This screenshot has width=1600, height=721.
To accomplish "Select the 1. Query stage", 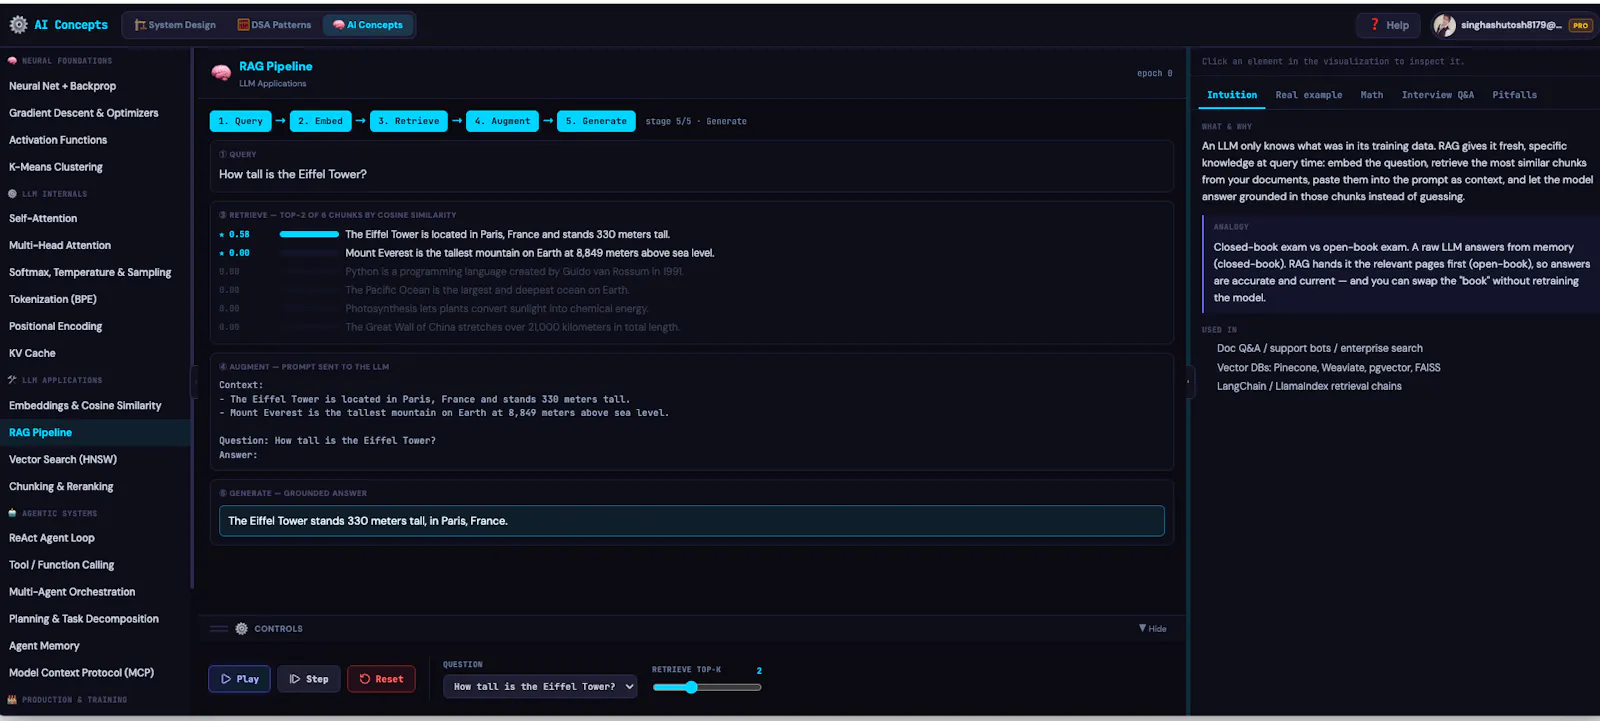I will (240, 121).
